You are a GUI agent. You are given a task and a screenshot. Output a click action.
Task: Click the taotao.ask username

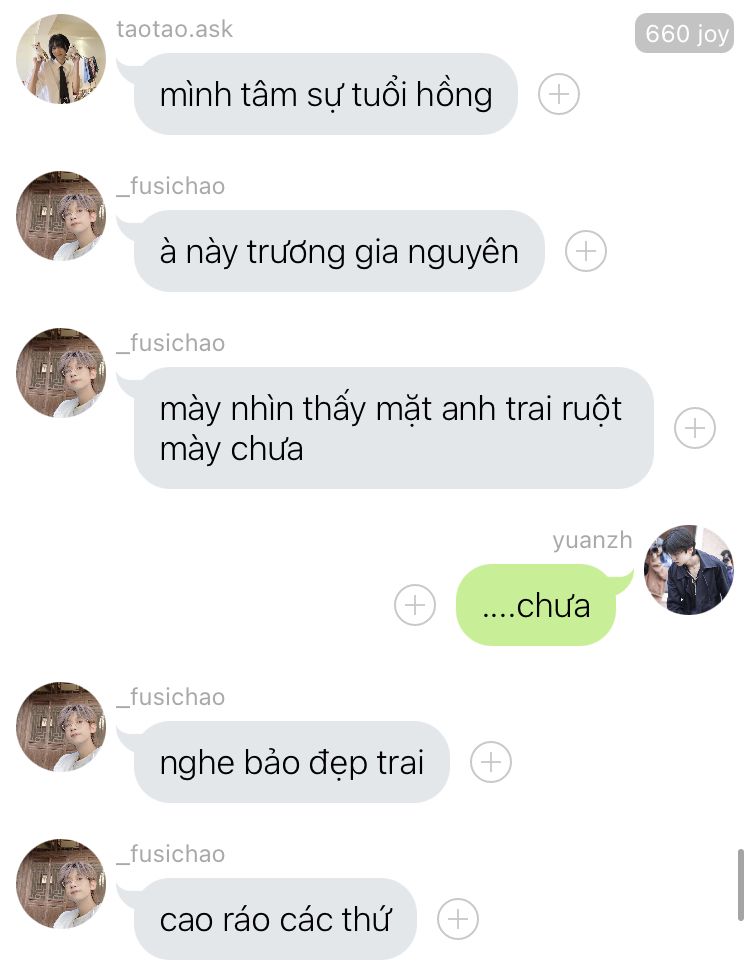tap(174, 29)
